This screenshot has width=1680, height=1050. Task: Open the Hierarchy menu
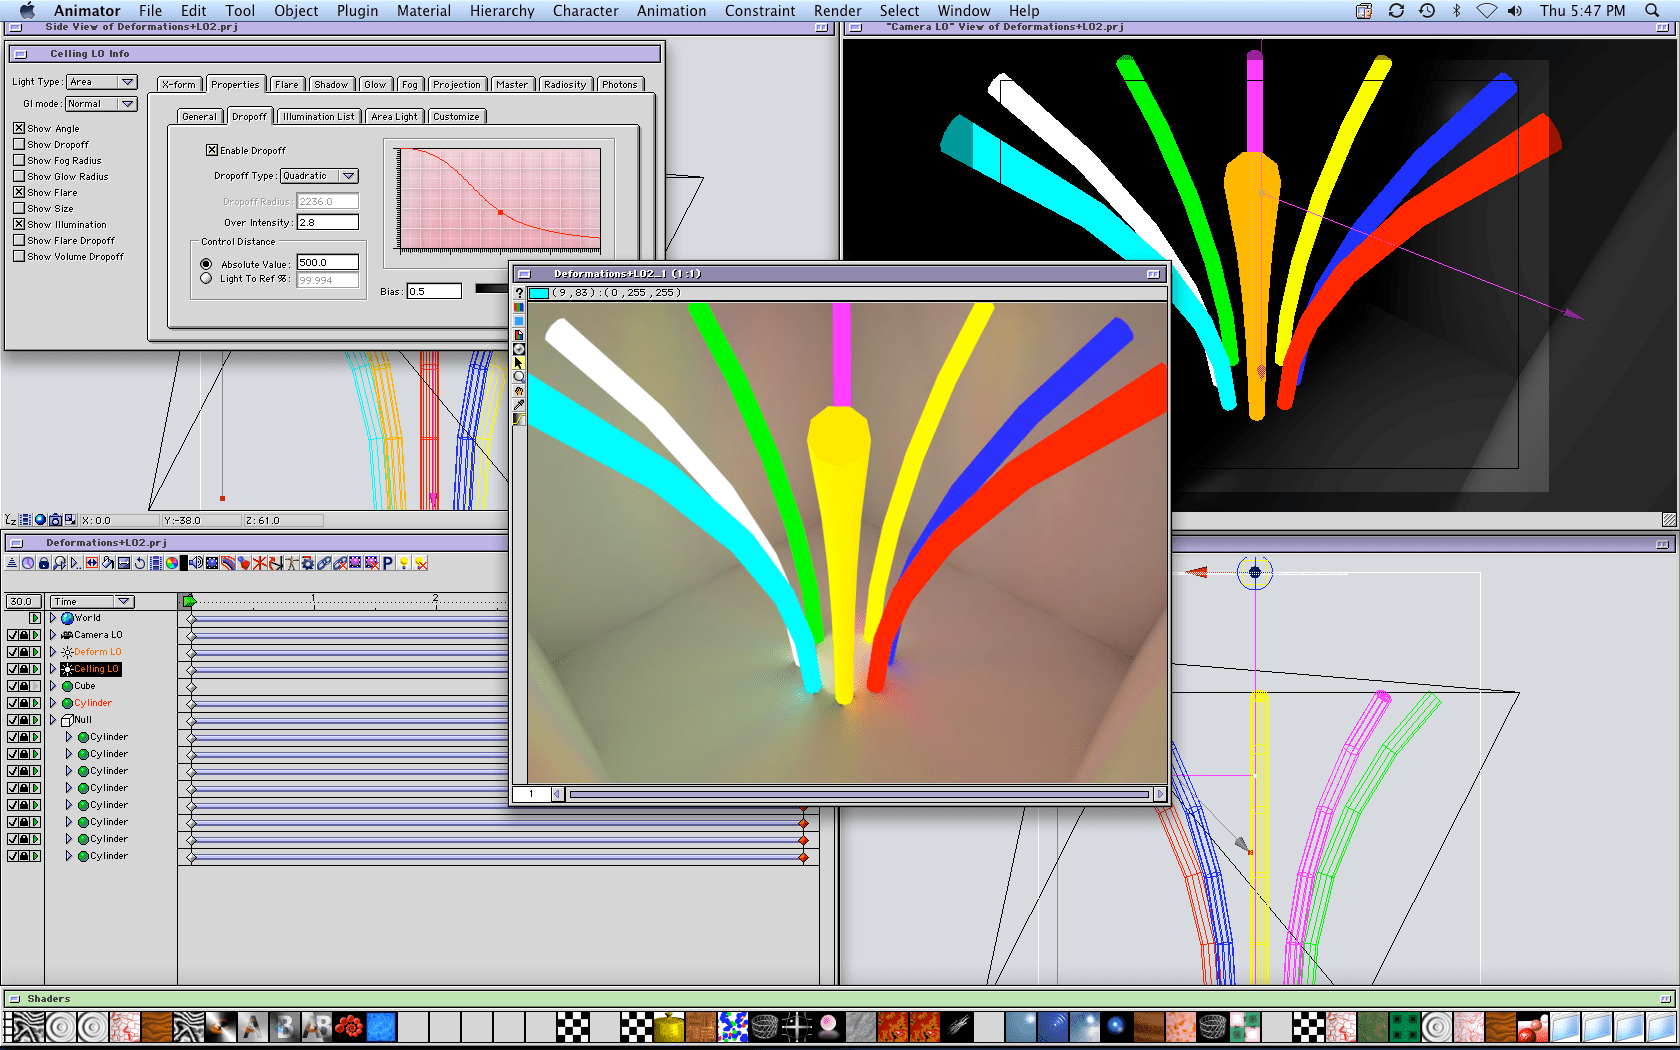click(x=502, y=11)
